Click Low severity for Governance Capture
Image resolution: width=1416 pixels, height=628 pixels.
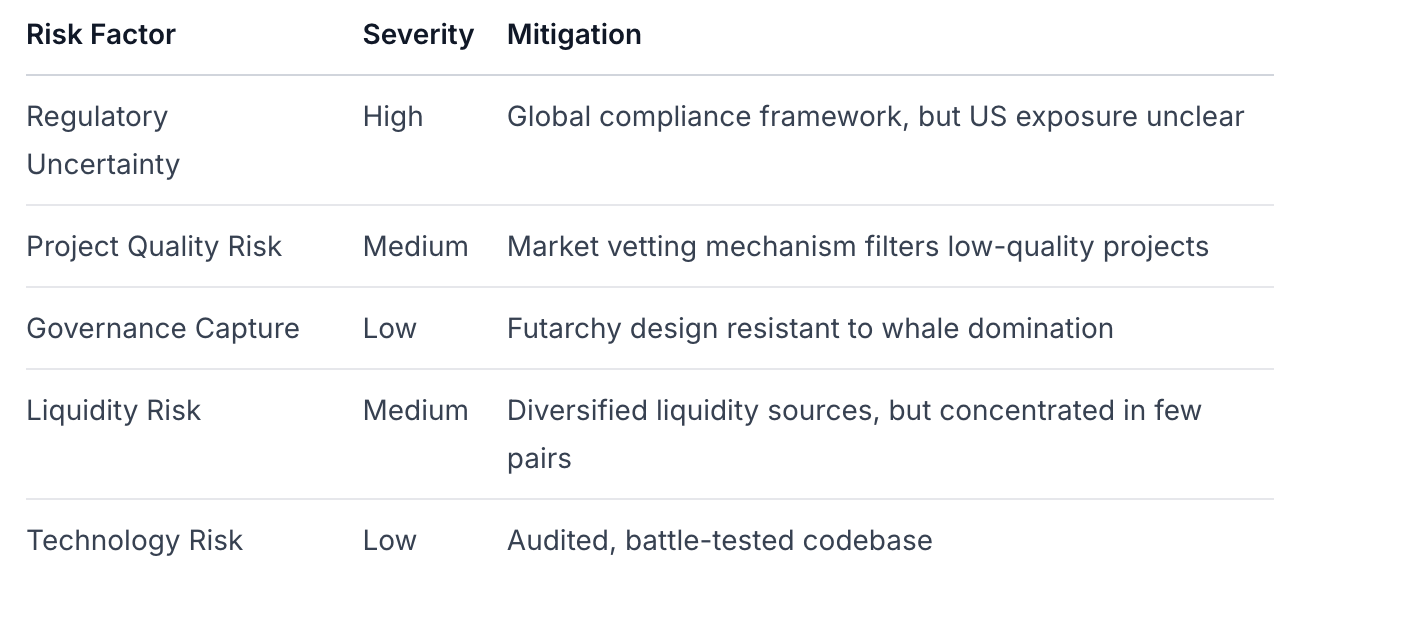tap(389, 329)
